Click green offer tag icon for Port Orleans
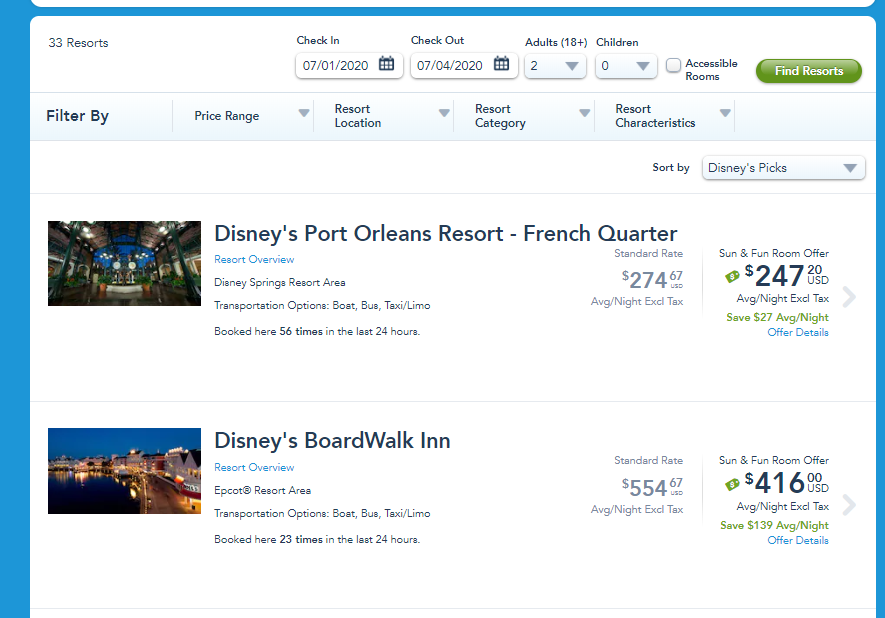This screenshot has width=885, height=618. (732, 277)
